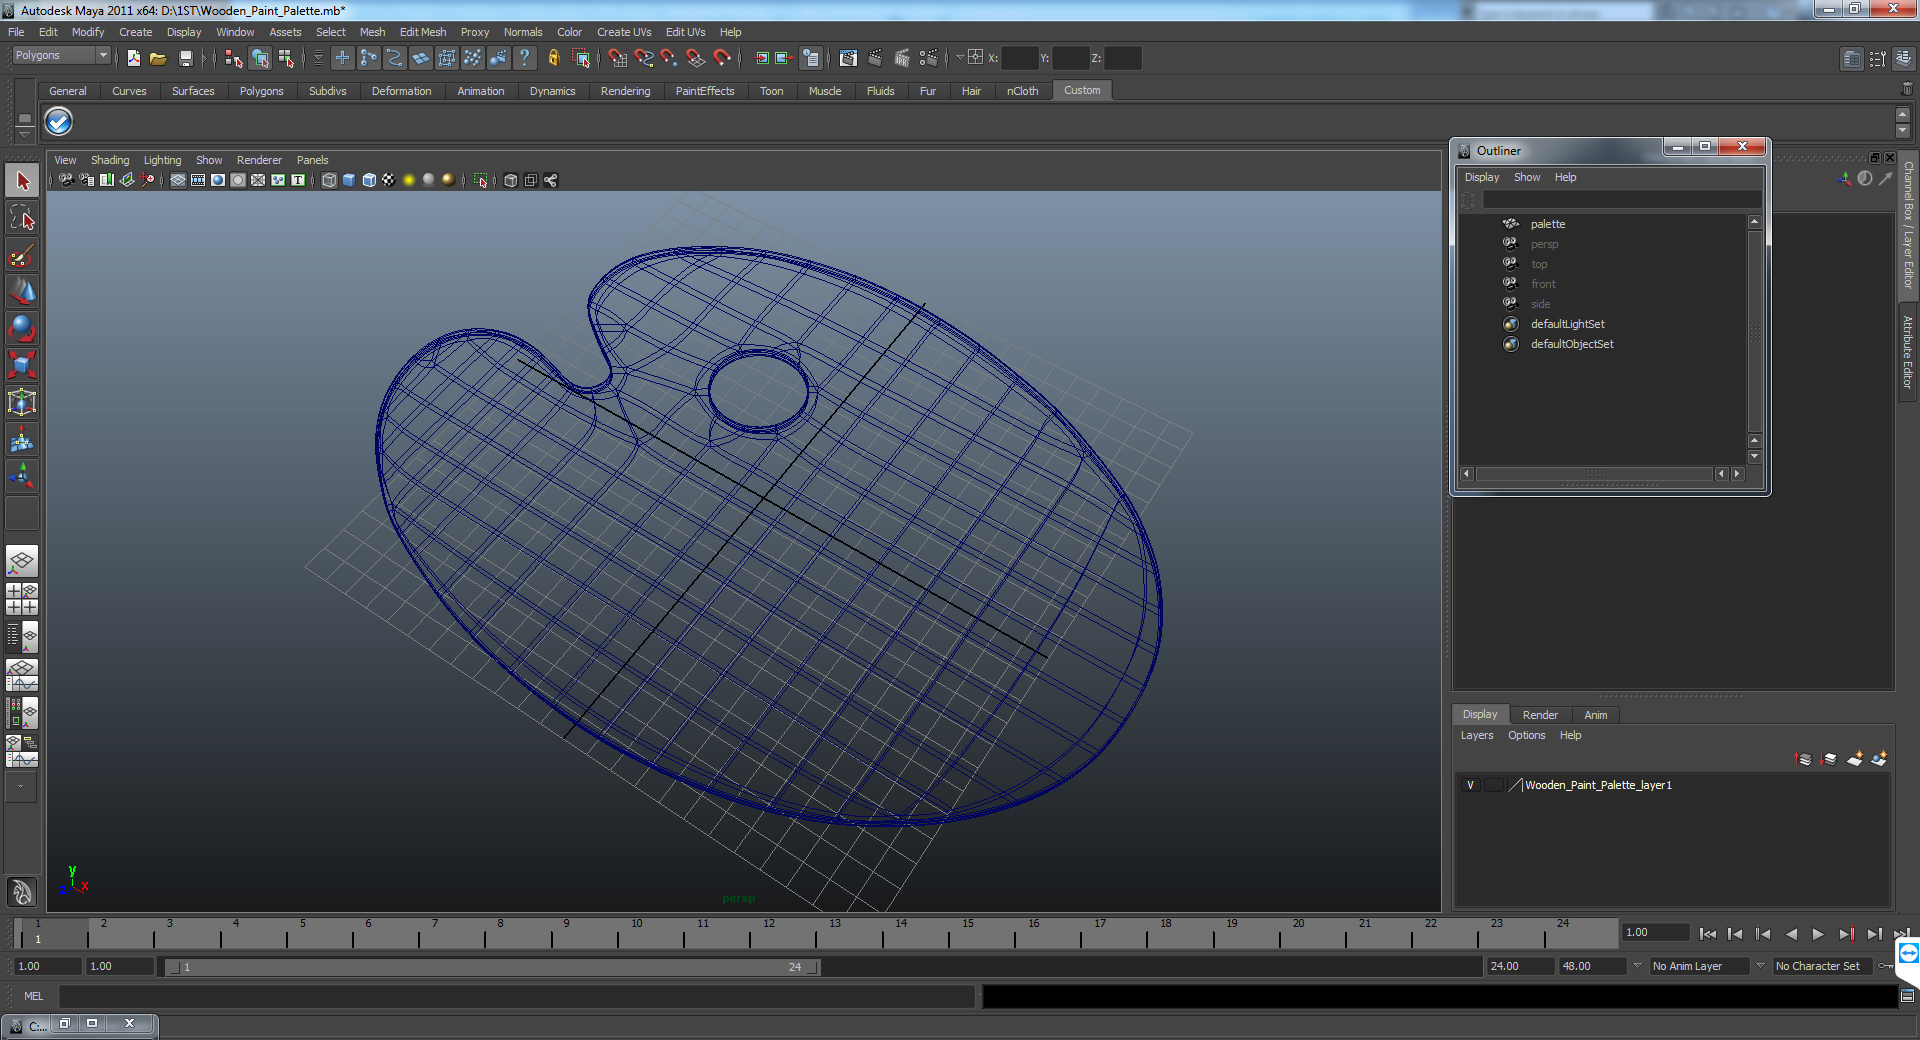This screenshot has width=1920, height=1040.
Task: Toggle visibility V box of Wooden_Paint_Palette_layer1
Action: [x=1470, y=785]
